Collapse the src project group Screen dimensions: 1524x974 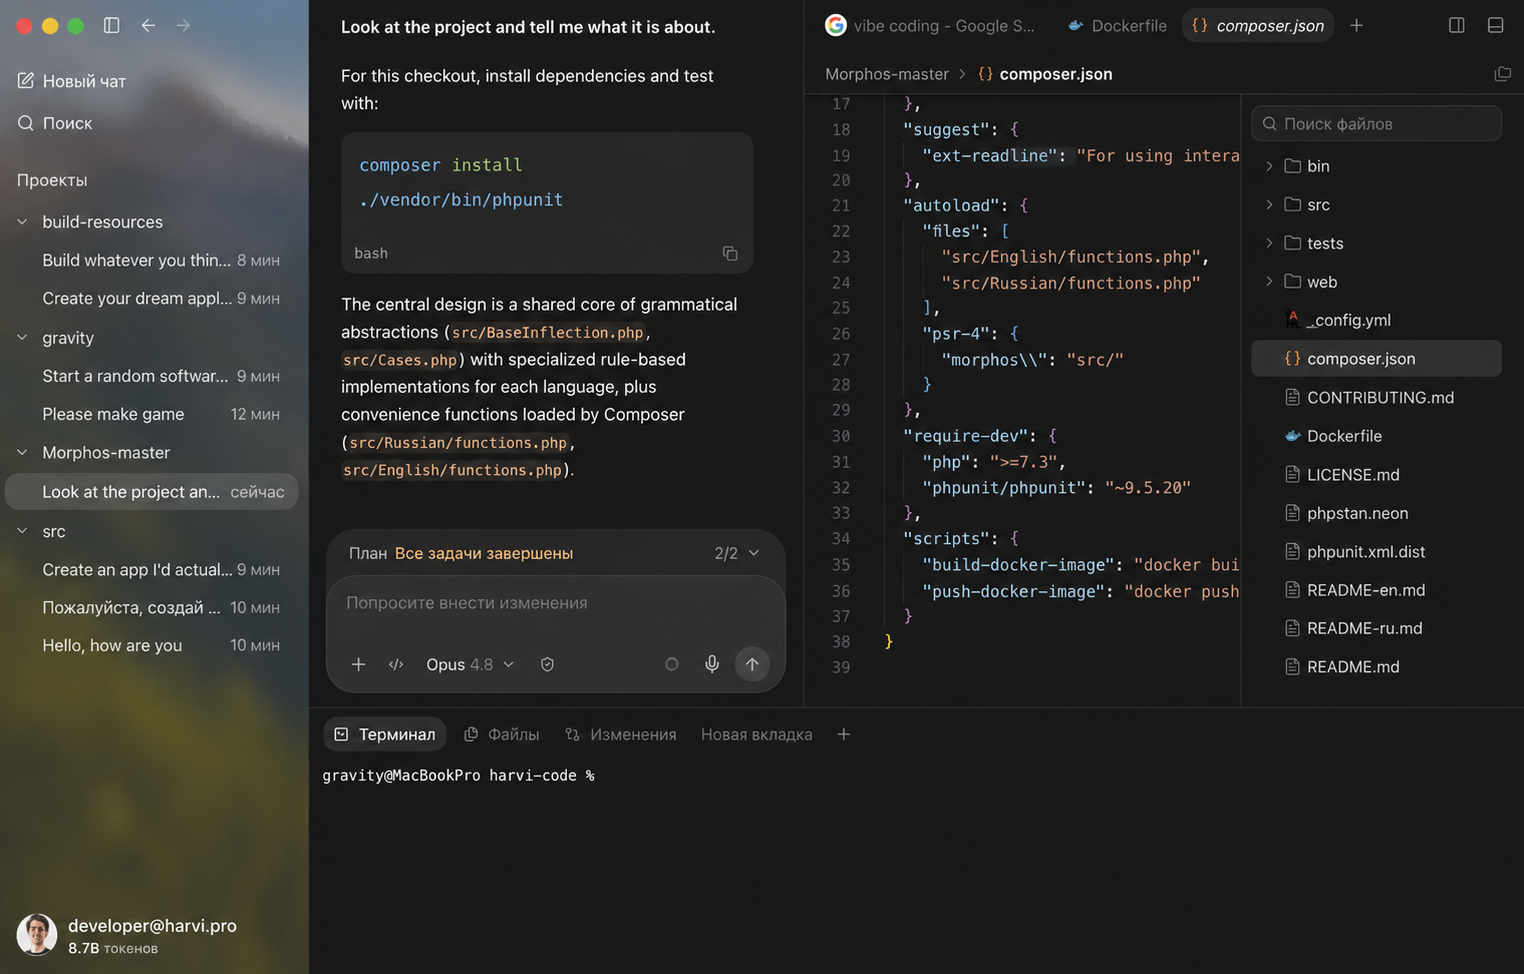click(22, 532)
